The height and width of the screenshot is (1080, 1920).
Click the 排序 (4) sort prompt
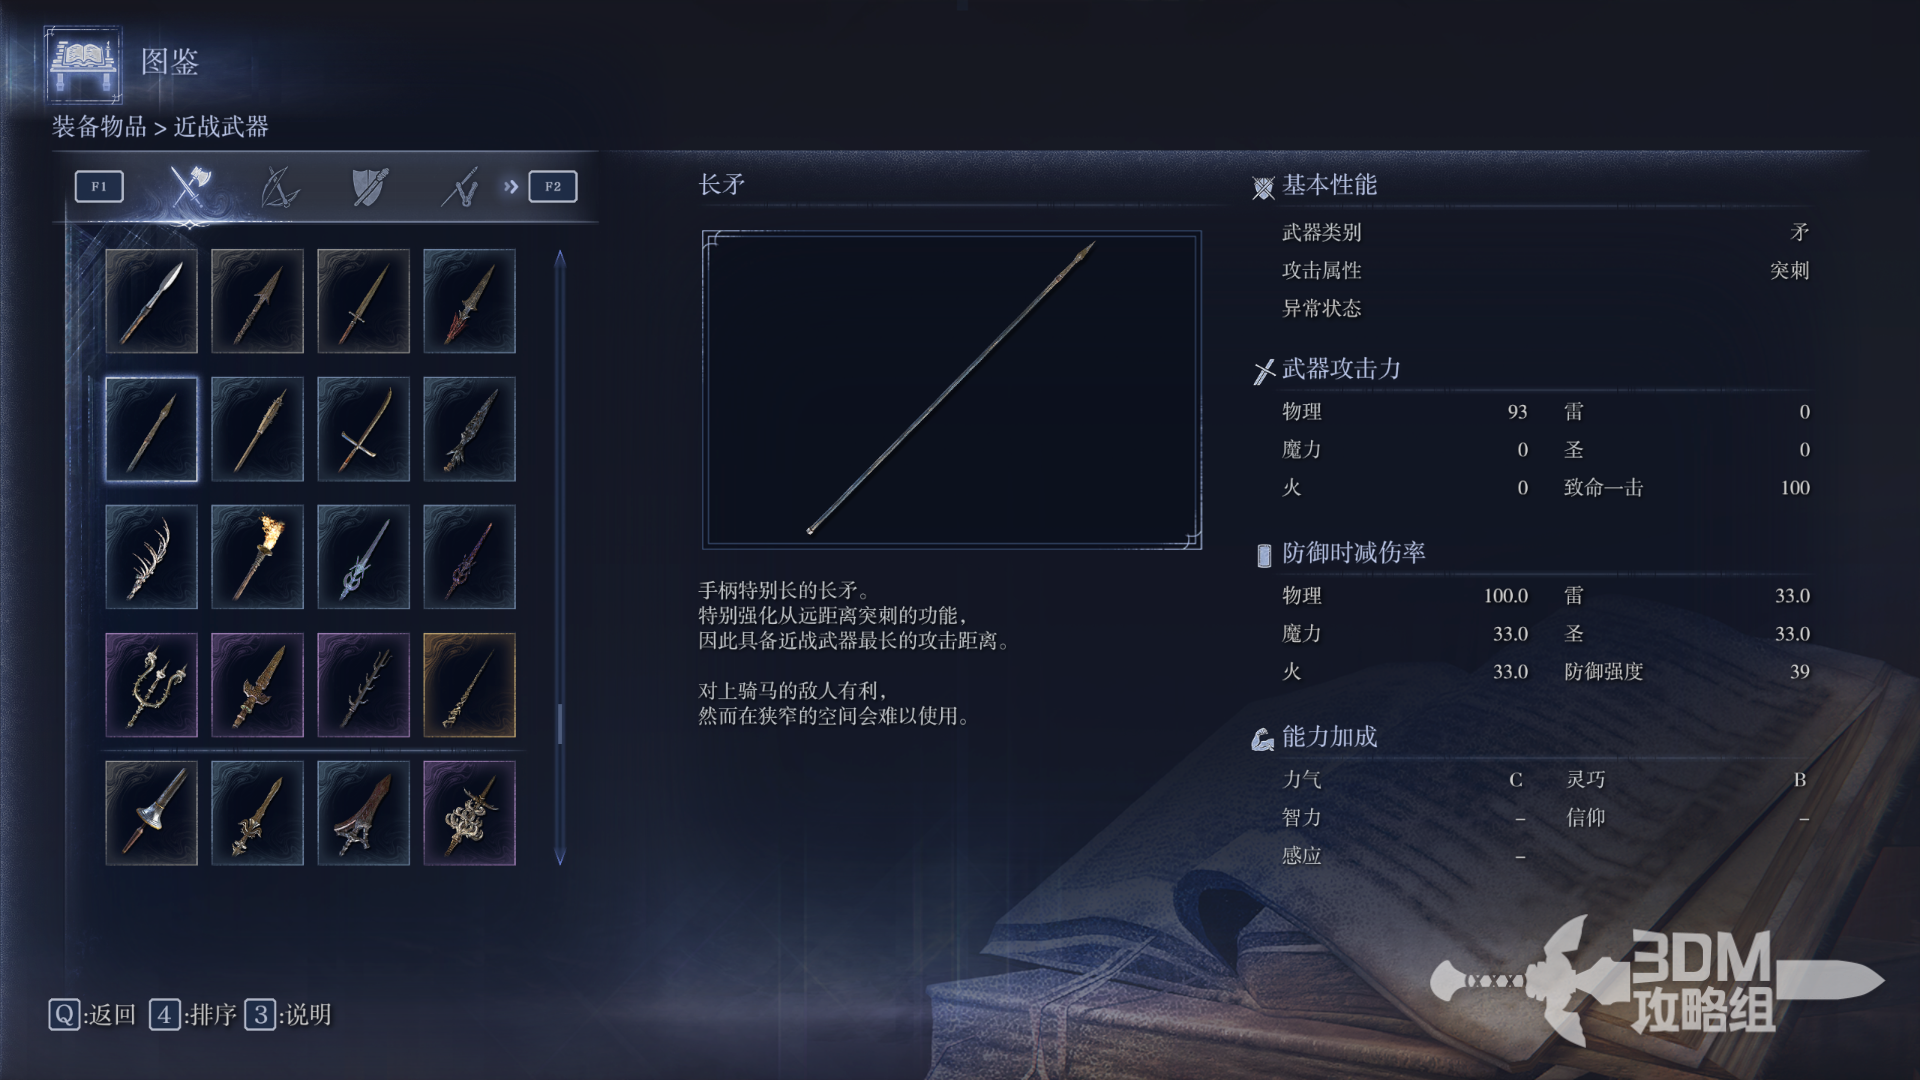pos(193,1015)
